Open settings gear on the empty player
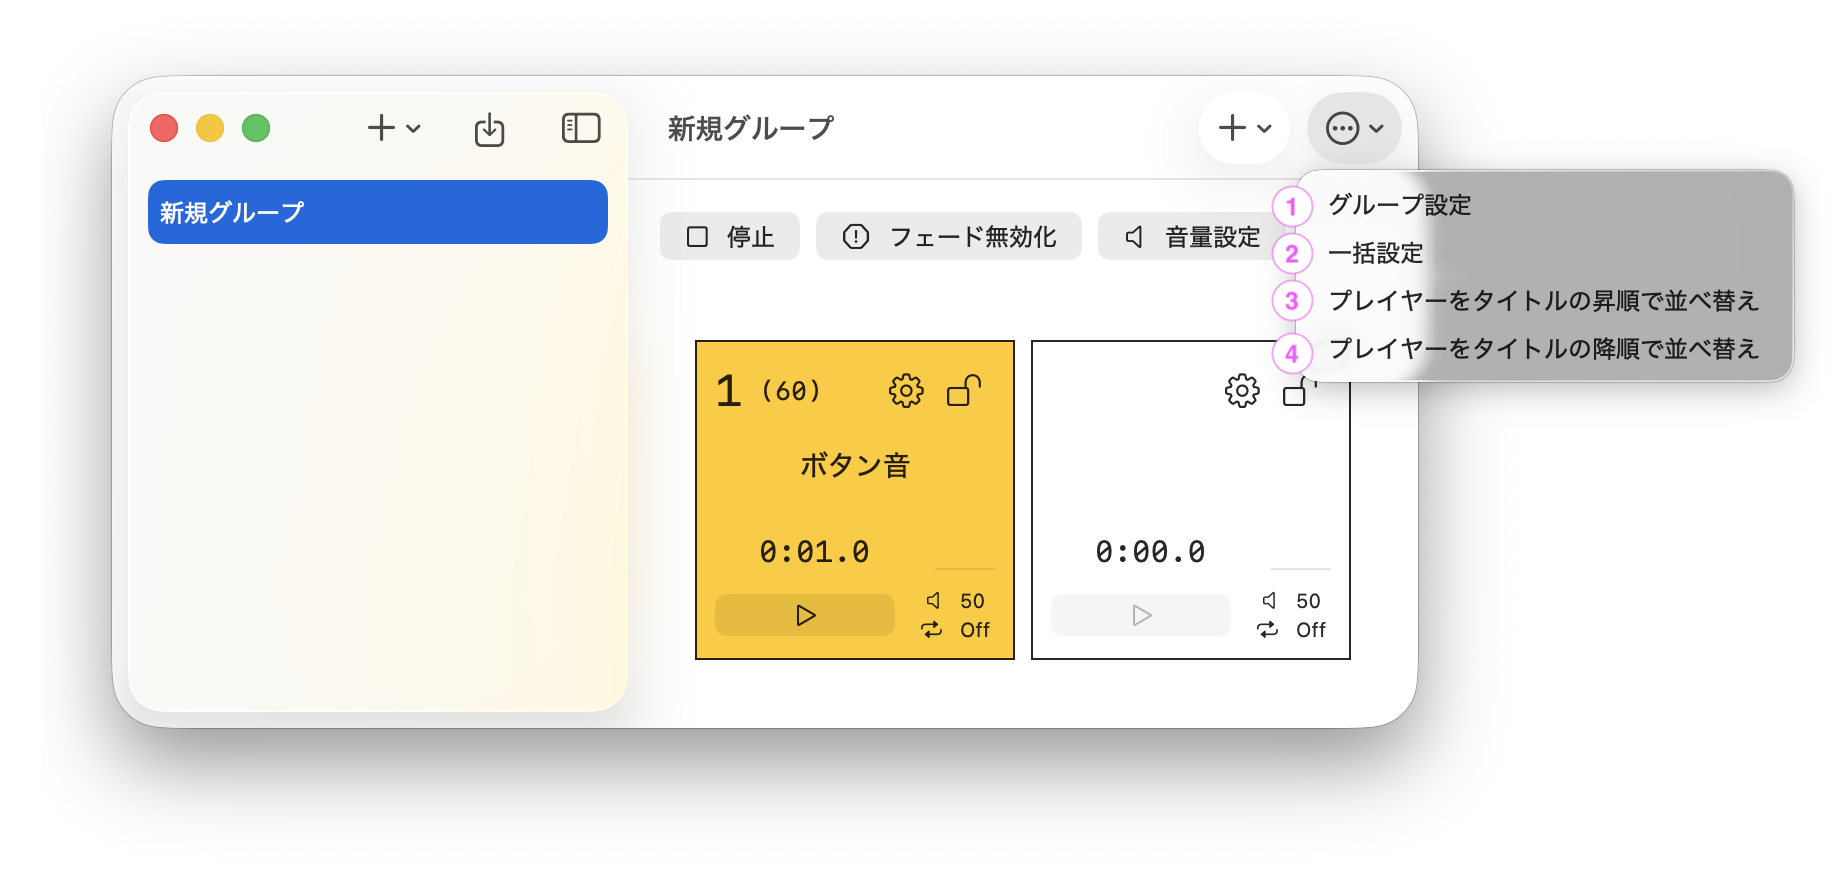This screenshot has width=1840, height=876. [x=1242, y=390]
